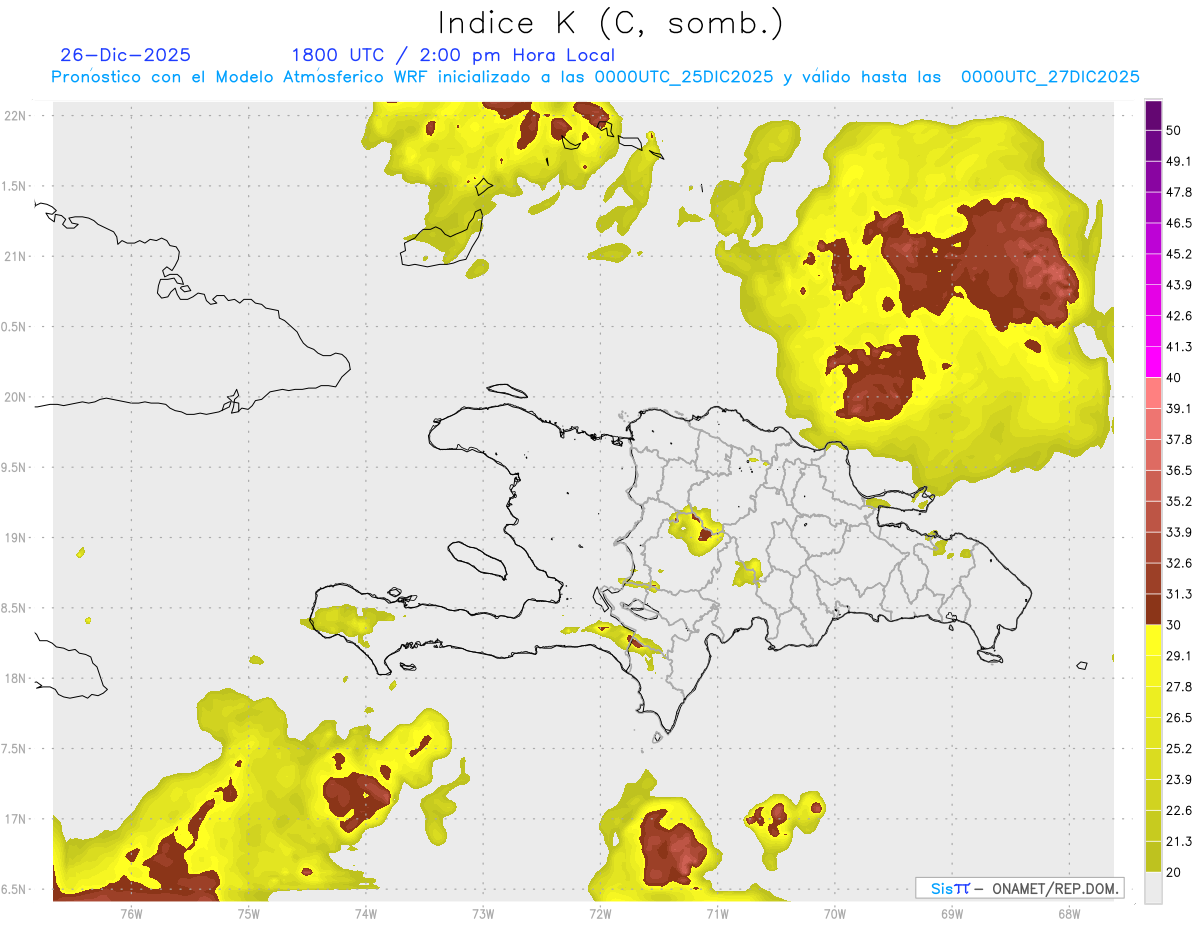Click the '23.9' colorbar value
1200x927 pixels.
pos(1179,780)
